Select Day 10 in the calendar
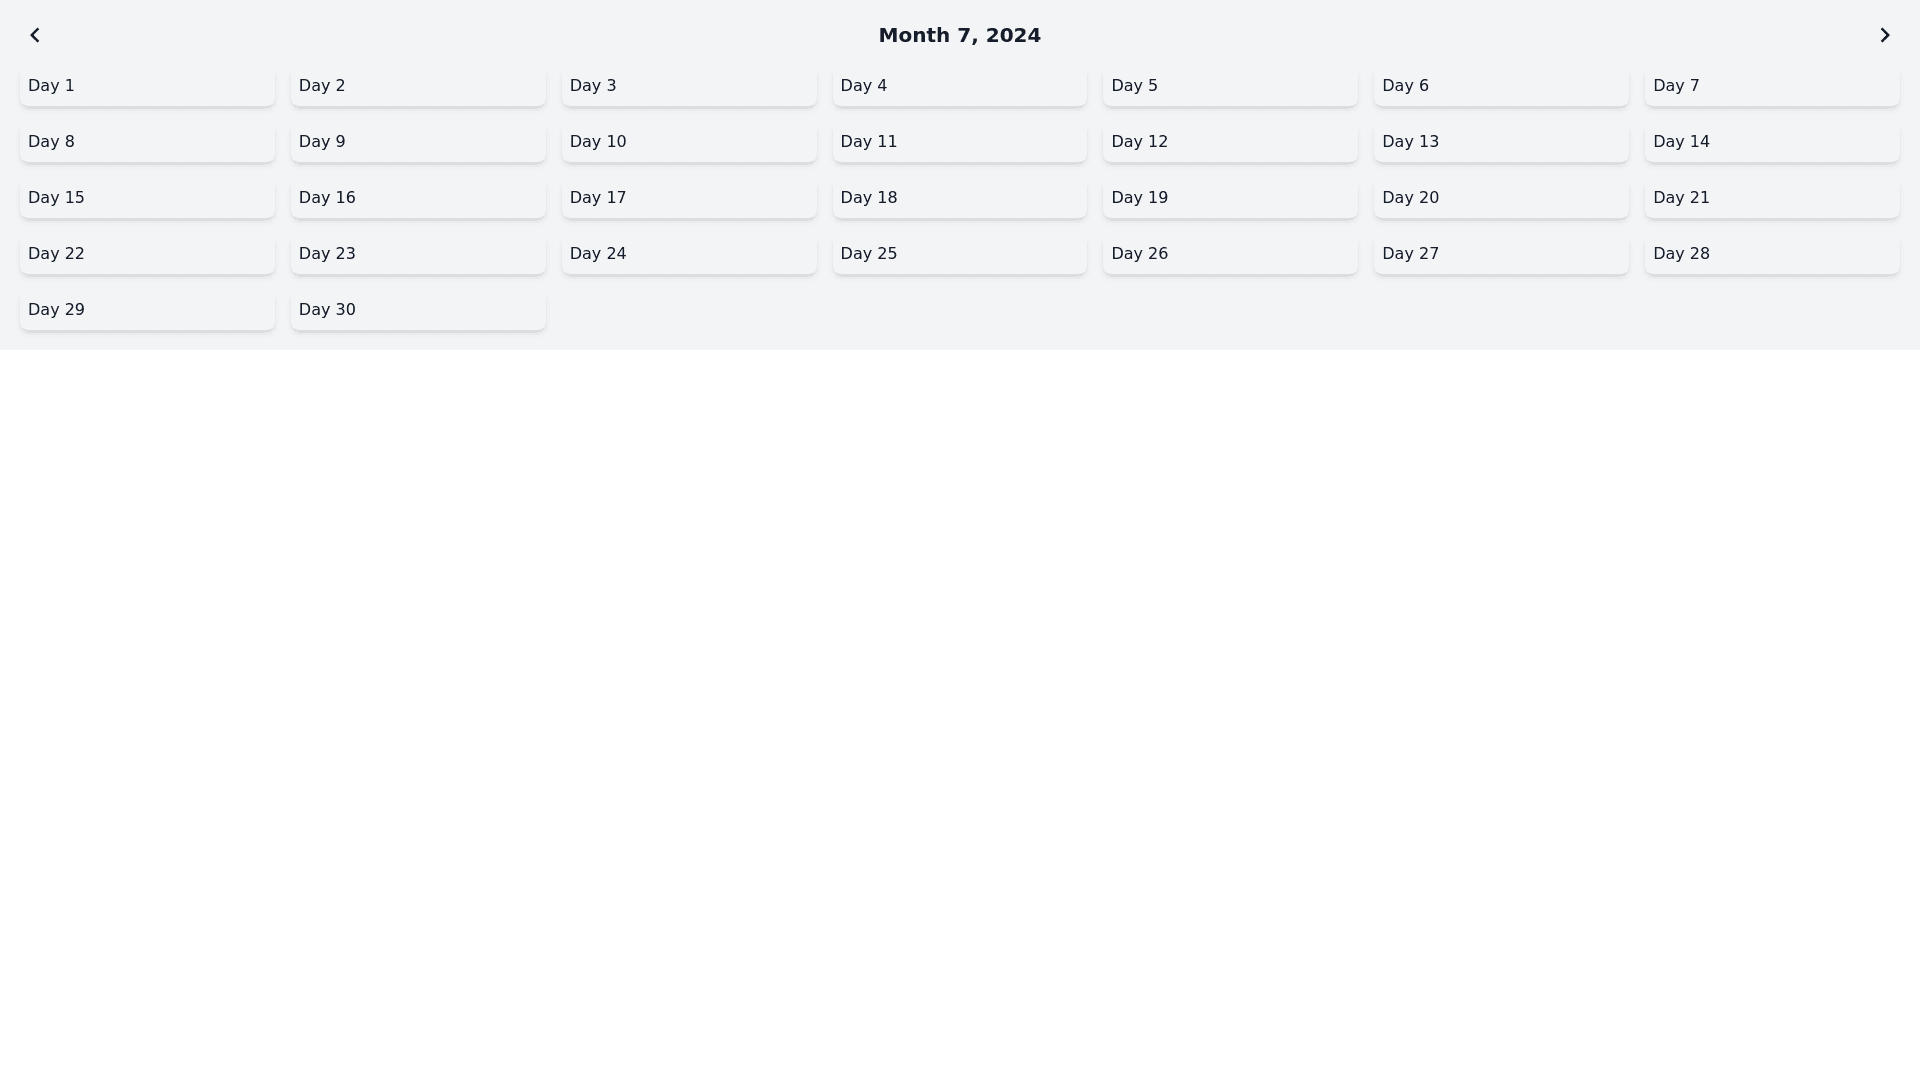1920x1080 pixels. tap(689, 142)
